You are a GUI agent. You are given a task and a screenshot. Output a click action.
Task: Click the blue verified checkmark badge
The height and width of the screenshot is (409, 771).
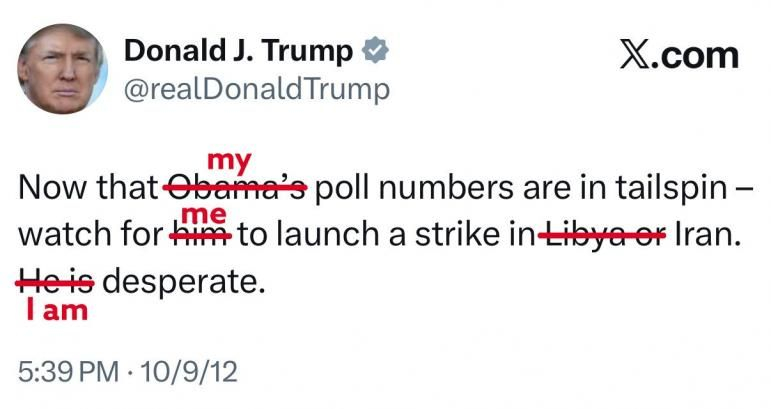(x=376, y=50)
